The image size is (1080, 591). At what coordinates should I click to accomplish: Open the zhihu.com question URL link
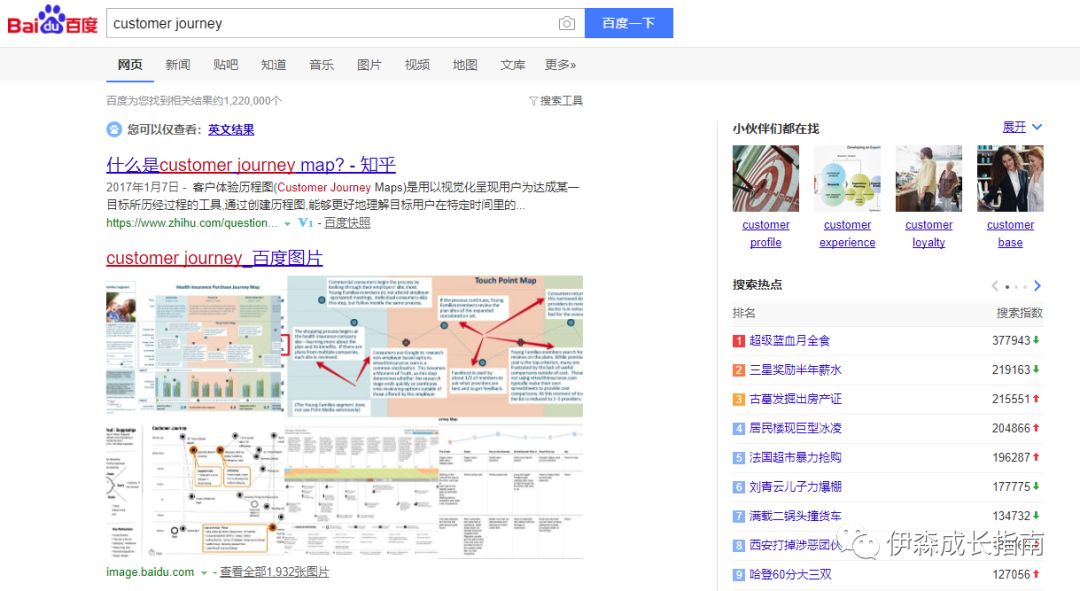[x=191, y=222]
